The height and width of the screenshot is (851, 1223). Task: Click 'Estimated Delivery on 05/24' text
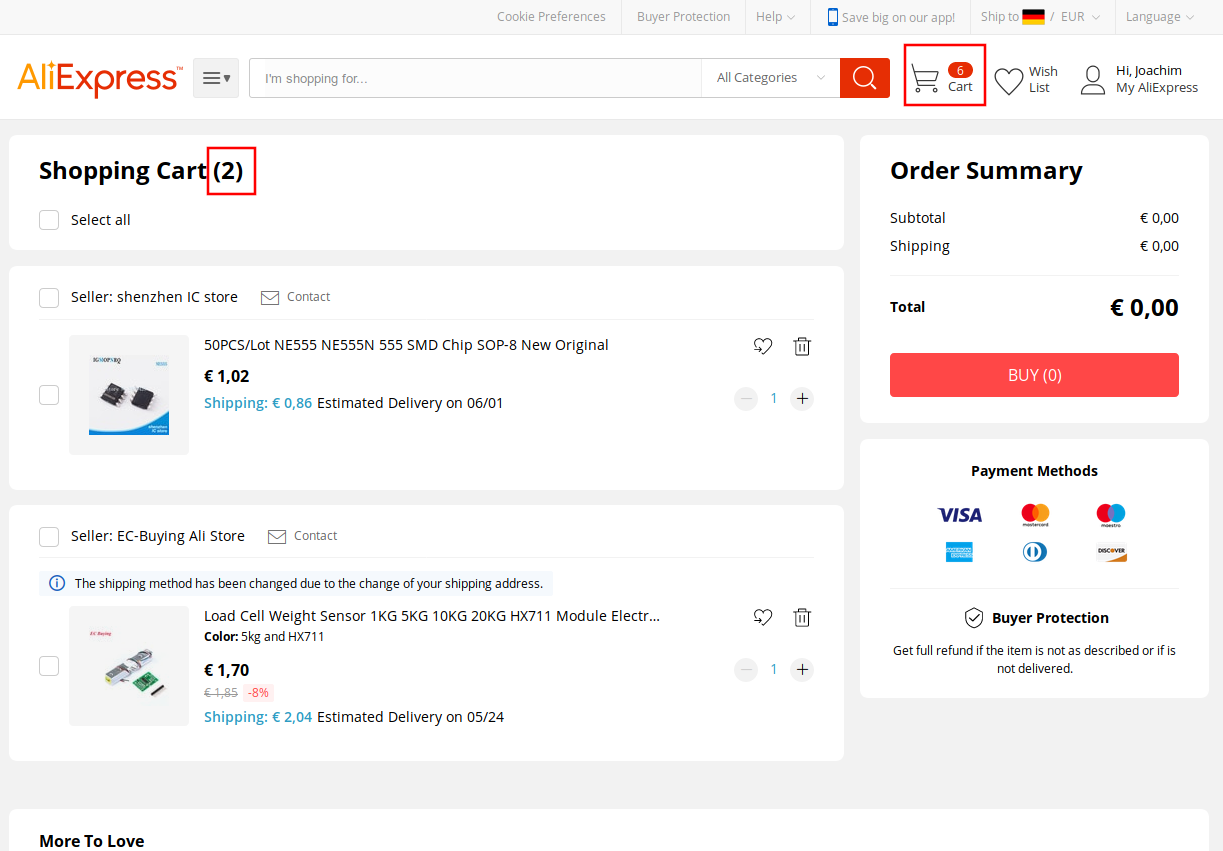pyautogui.click(x=410, y=717)
